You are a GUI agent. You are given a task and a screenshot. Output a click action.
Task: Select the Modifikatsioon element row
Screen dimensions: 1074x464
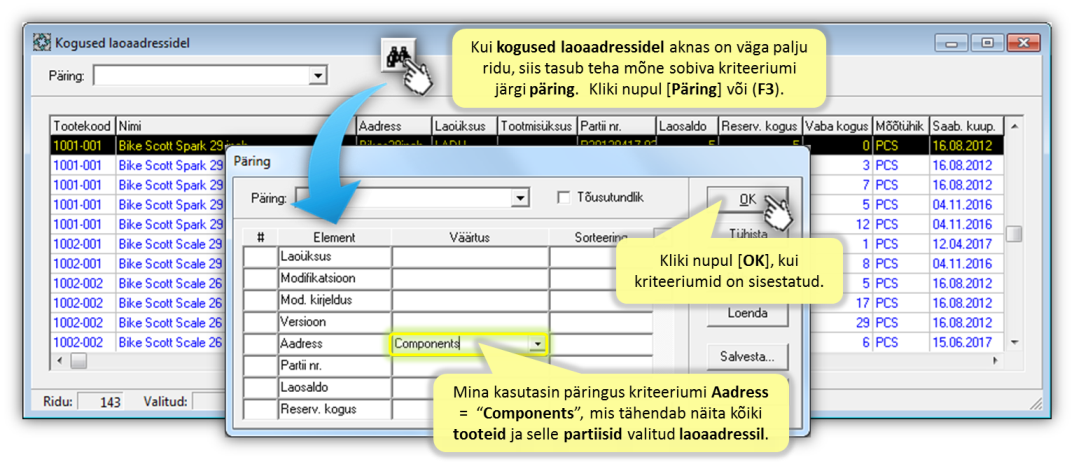point(334,279)
